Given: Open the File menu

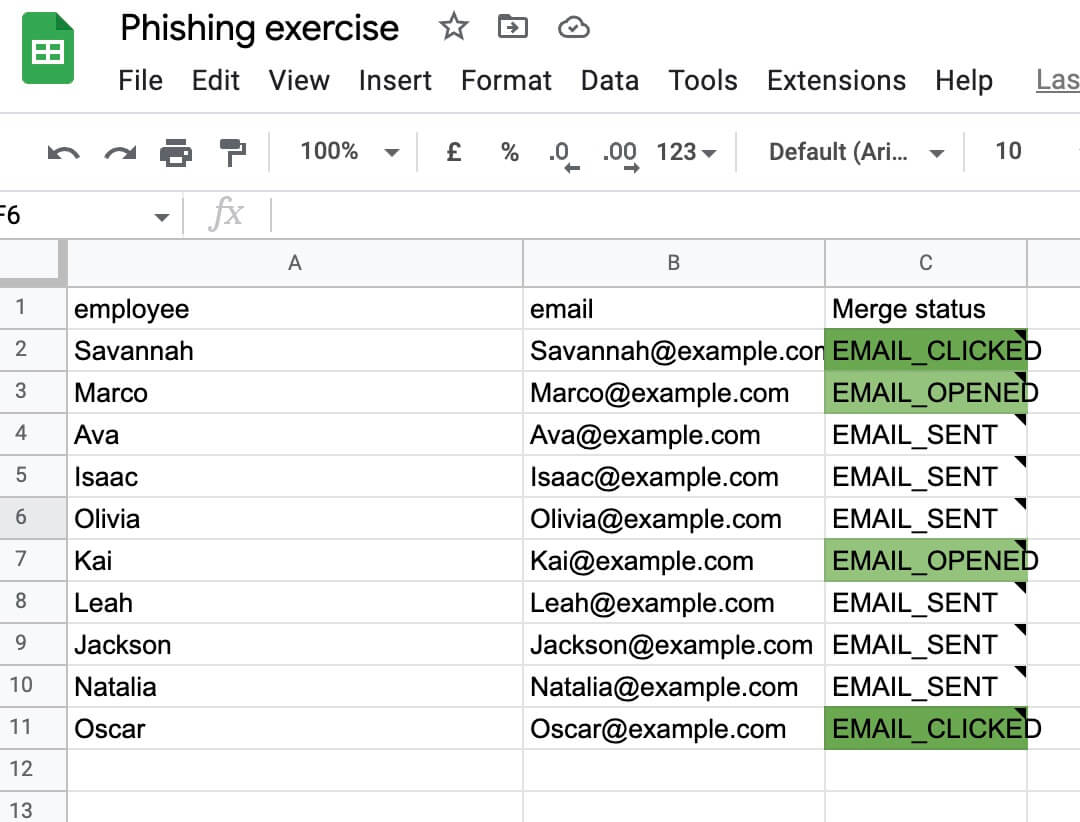Looking at the screenshot, I should coord(141,81).
